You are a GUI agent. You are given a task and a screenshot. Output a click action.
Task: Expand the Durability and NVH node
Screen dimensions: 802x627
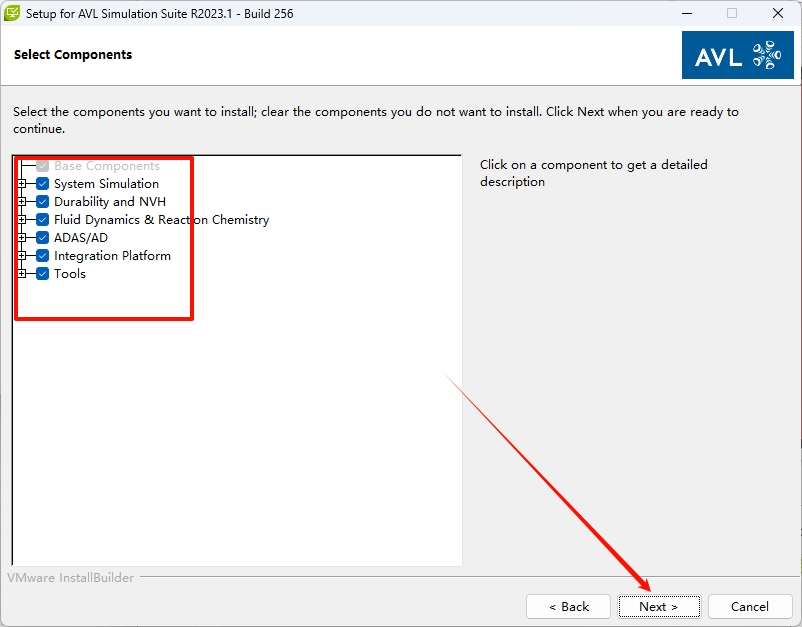pos(22,202)
